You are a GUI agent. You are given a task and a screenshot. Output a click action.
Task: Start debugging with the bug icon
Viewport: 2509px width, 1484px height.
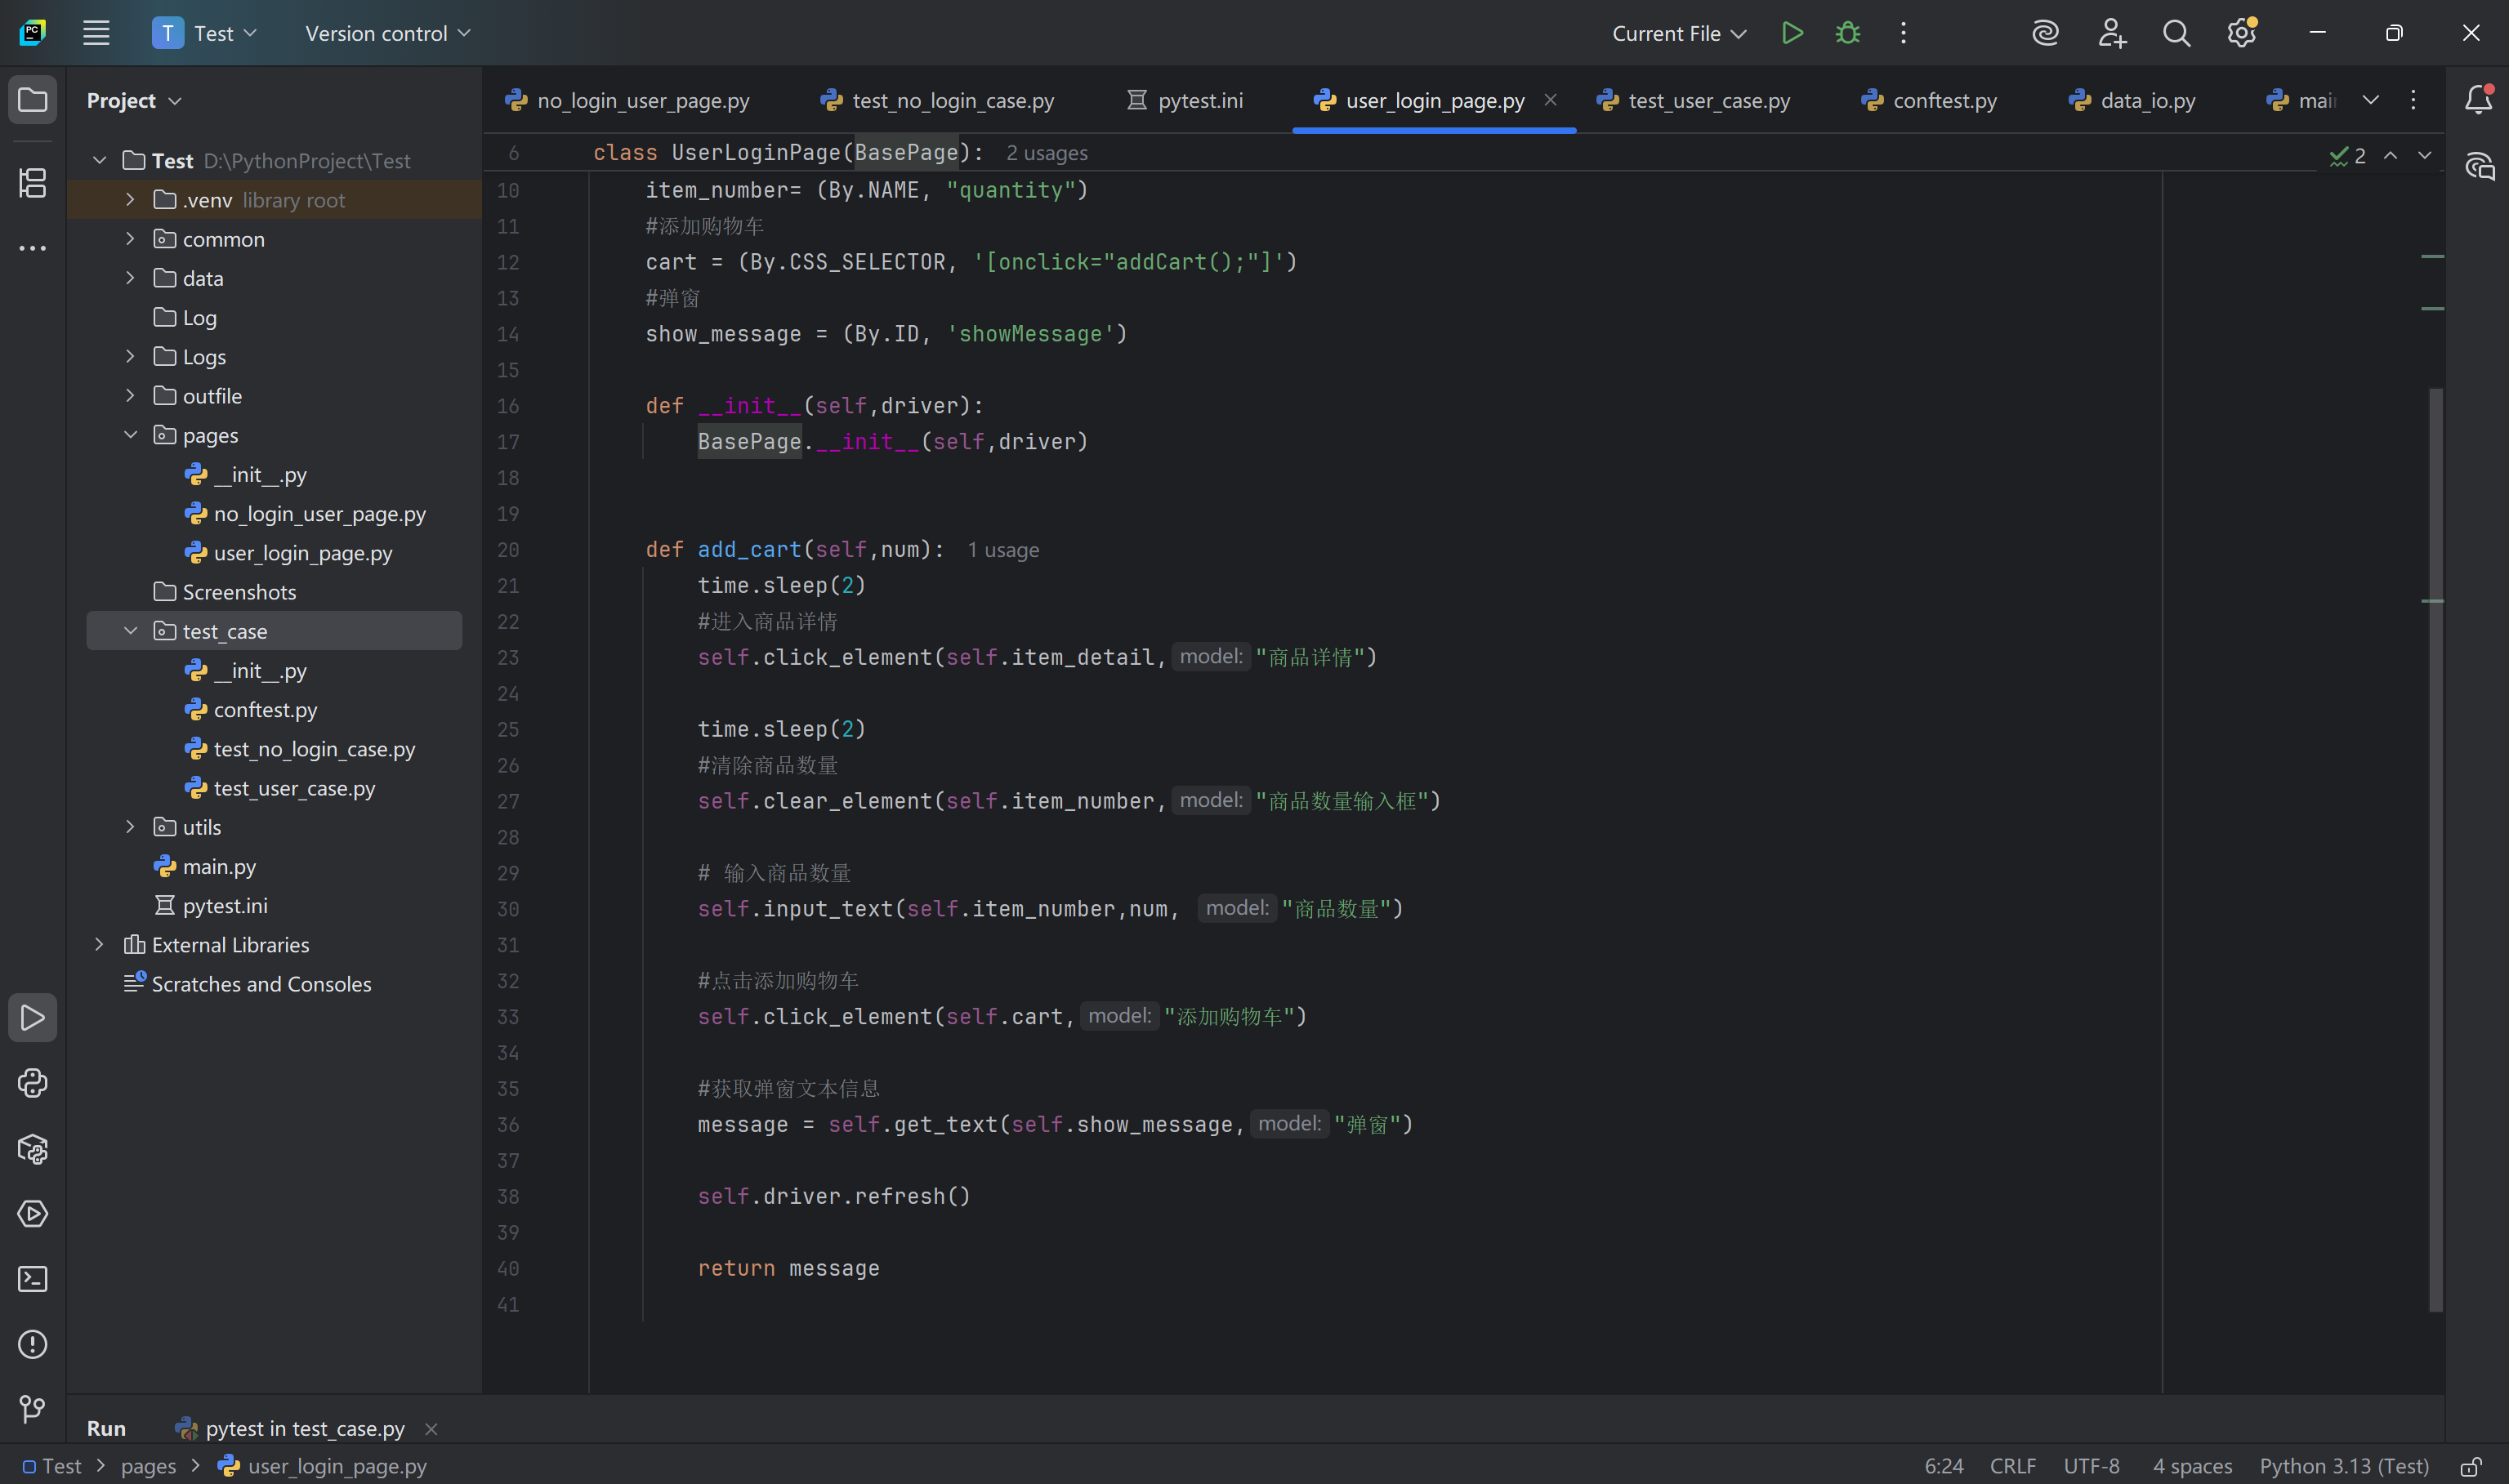coord(1847,33)
